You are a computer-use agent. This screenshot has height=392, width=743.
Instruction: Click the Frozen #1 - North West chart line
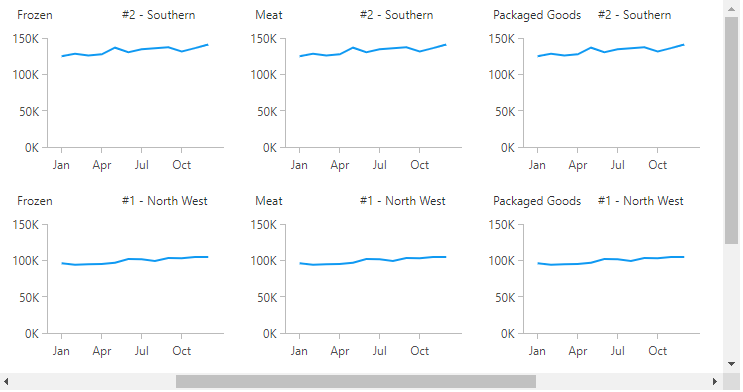(x=135, y=260)
